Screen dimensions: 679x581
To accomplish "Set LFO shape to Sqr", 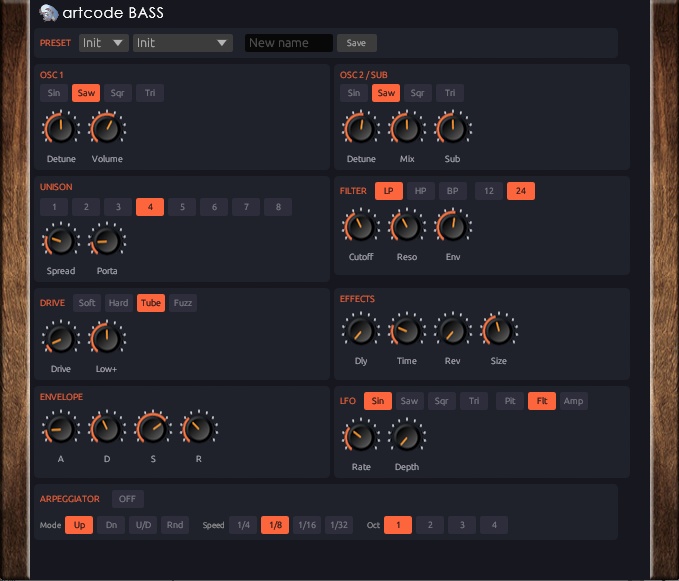I will click(x=442, y=401).
